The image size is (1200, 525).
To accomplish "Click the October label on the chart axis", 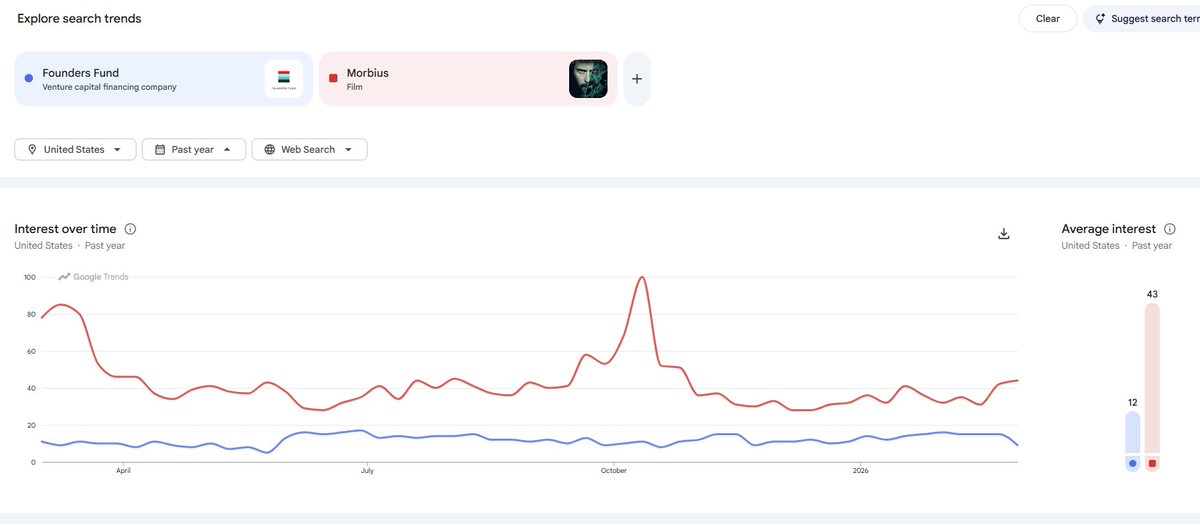I will tap(613, 469).
